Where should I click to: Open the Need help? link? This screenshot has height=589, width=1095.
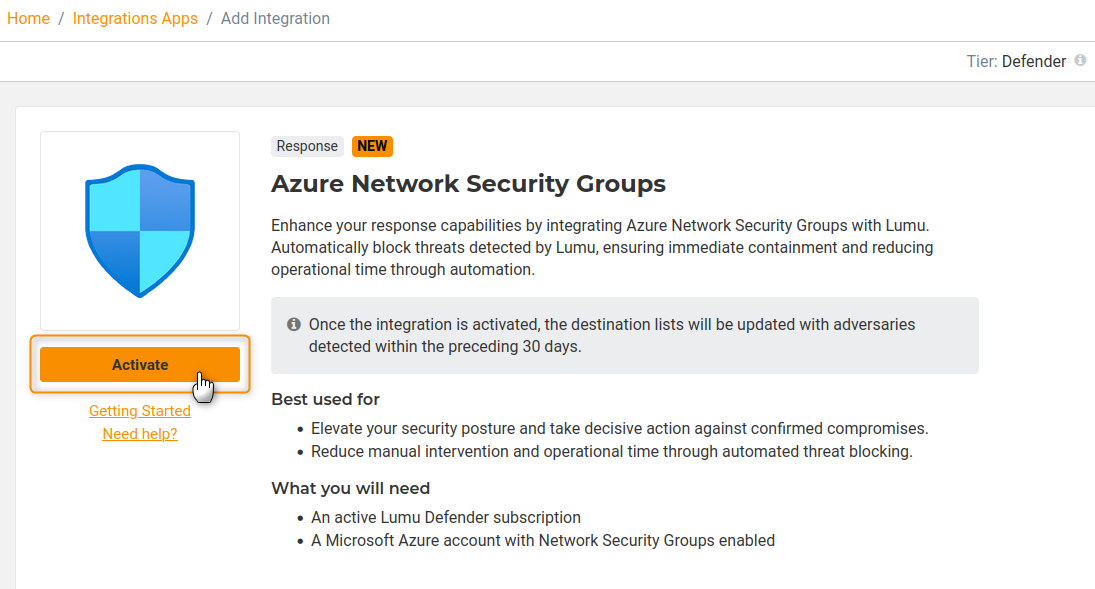(x=140, y=434)
